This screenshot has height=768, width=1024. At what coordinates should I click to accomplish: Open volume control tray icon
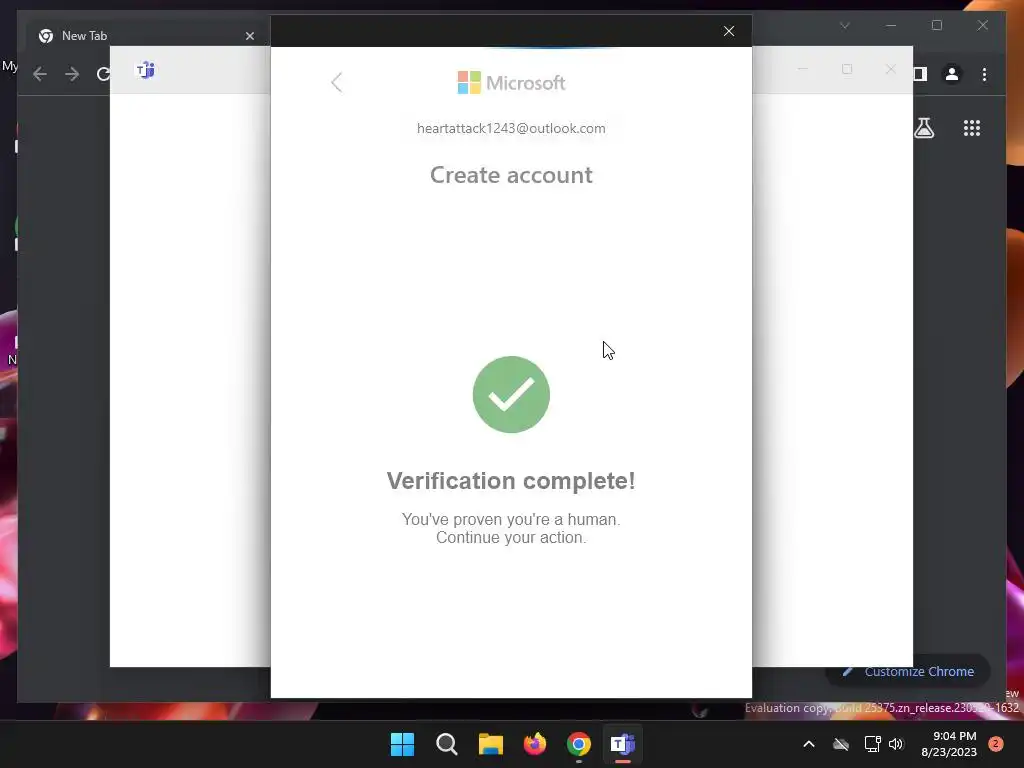click(895, 744)
